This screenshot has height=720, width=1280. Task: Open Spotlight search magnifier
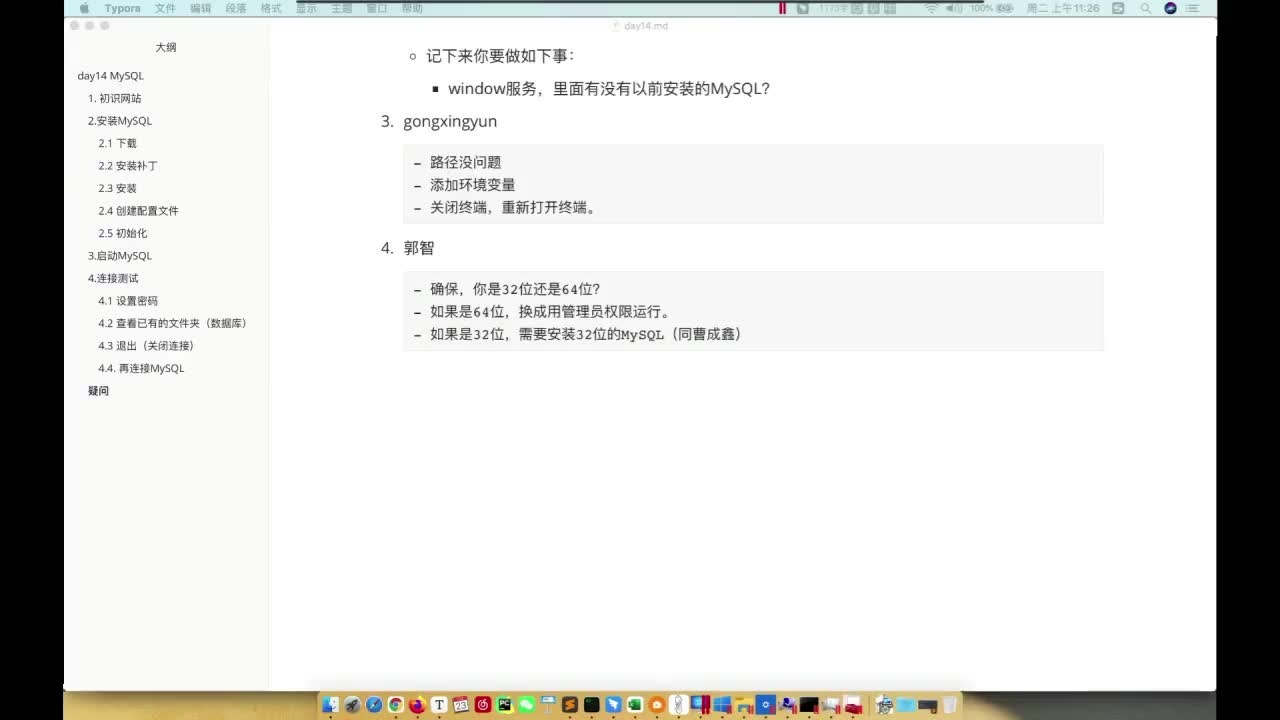tap(1146, 8)
